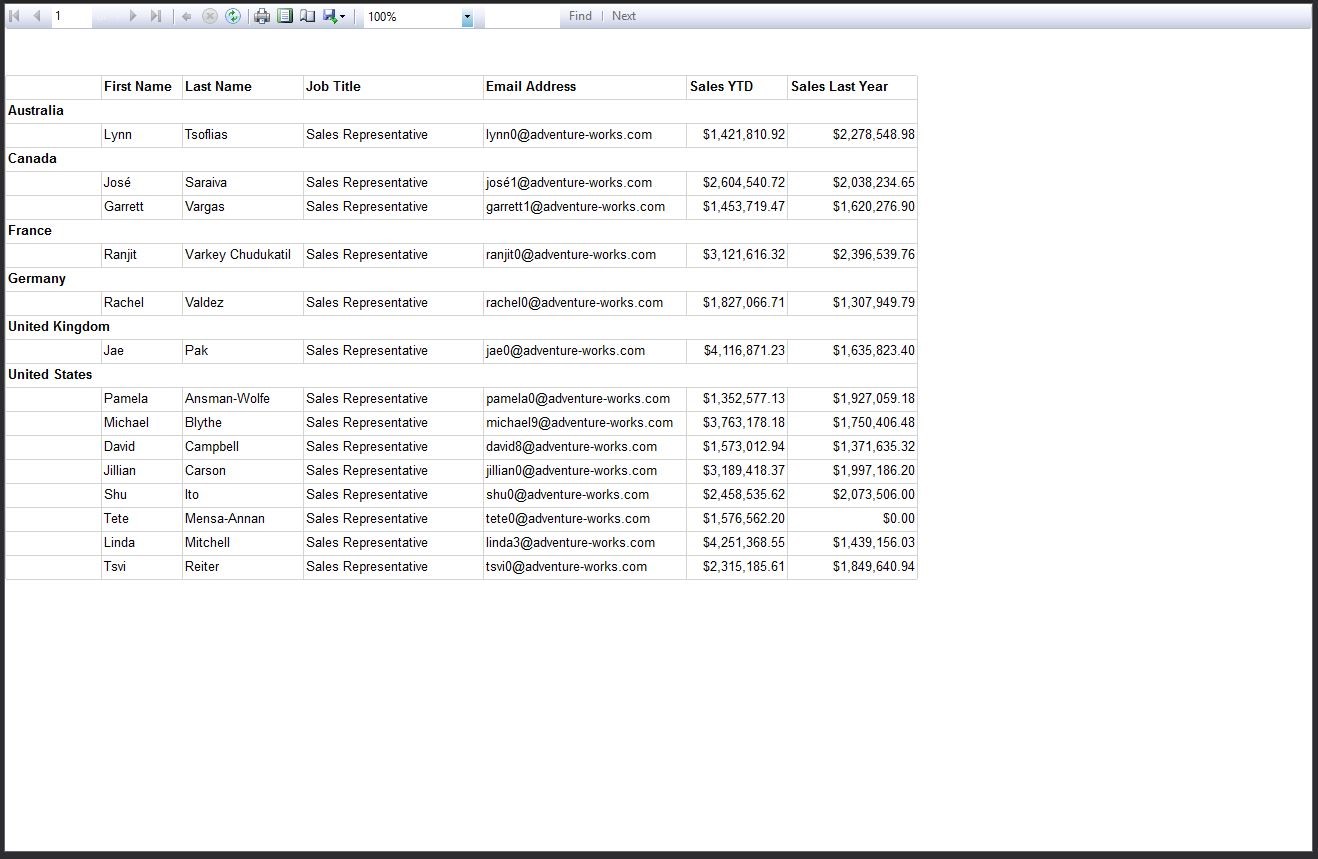Navigate to the previous page
Viewport: 1318px width, 859px height.
pyautogui.click(x=35, y=16)
